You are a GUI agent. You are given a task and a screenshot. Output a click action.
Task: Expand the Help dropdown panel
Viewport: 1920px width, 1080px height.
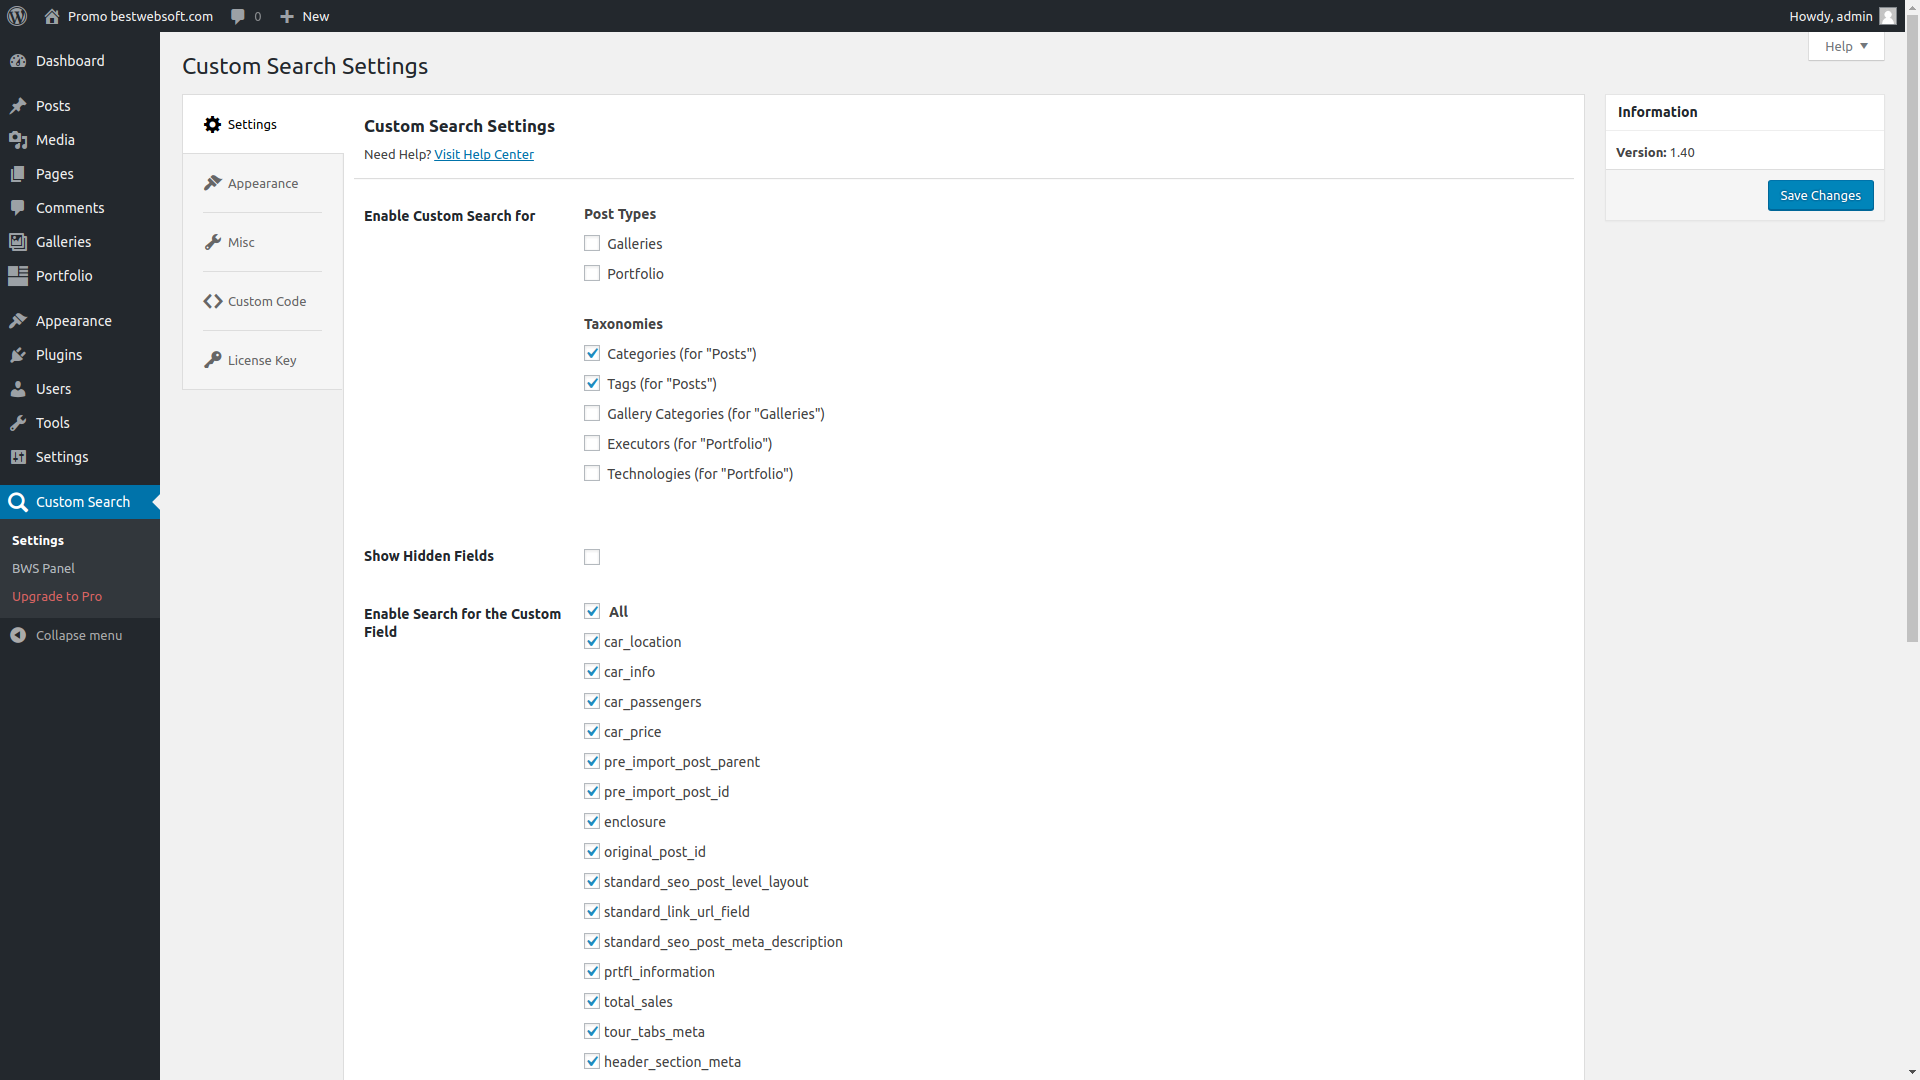(1845, 46)
